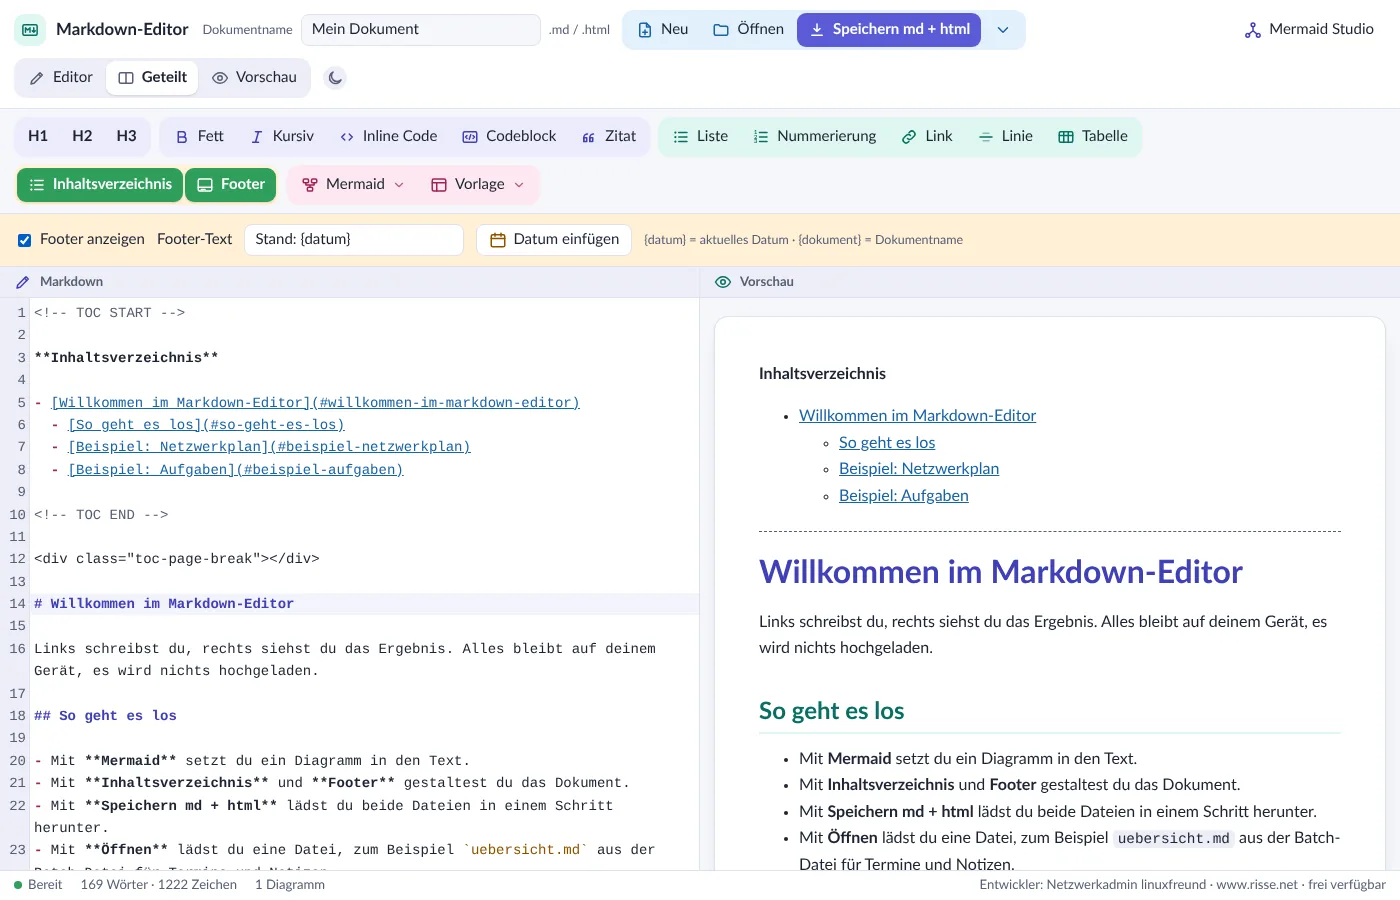
Task: Open Beispiel: Aufgaben preview link
Action: point(904,495)
